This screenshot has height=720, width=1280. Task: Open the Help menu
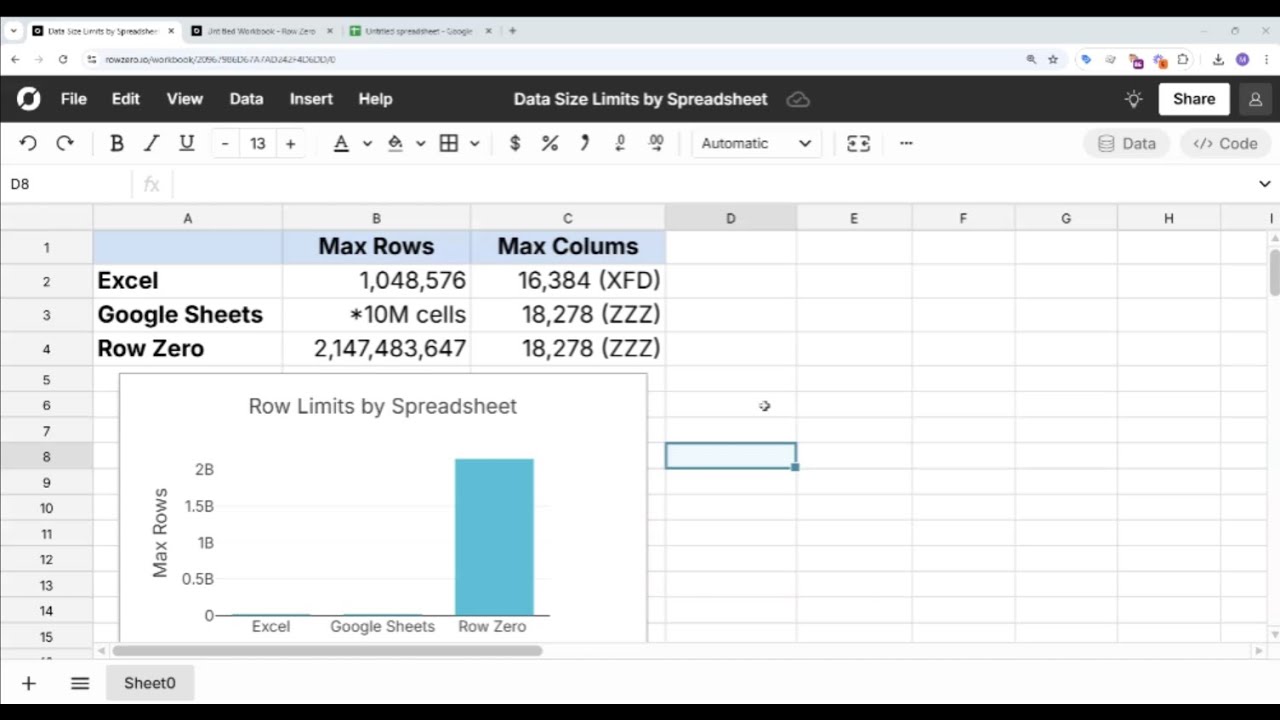375,99
